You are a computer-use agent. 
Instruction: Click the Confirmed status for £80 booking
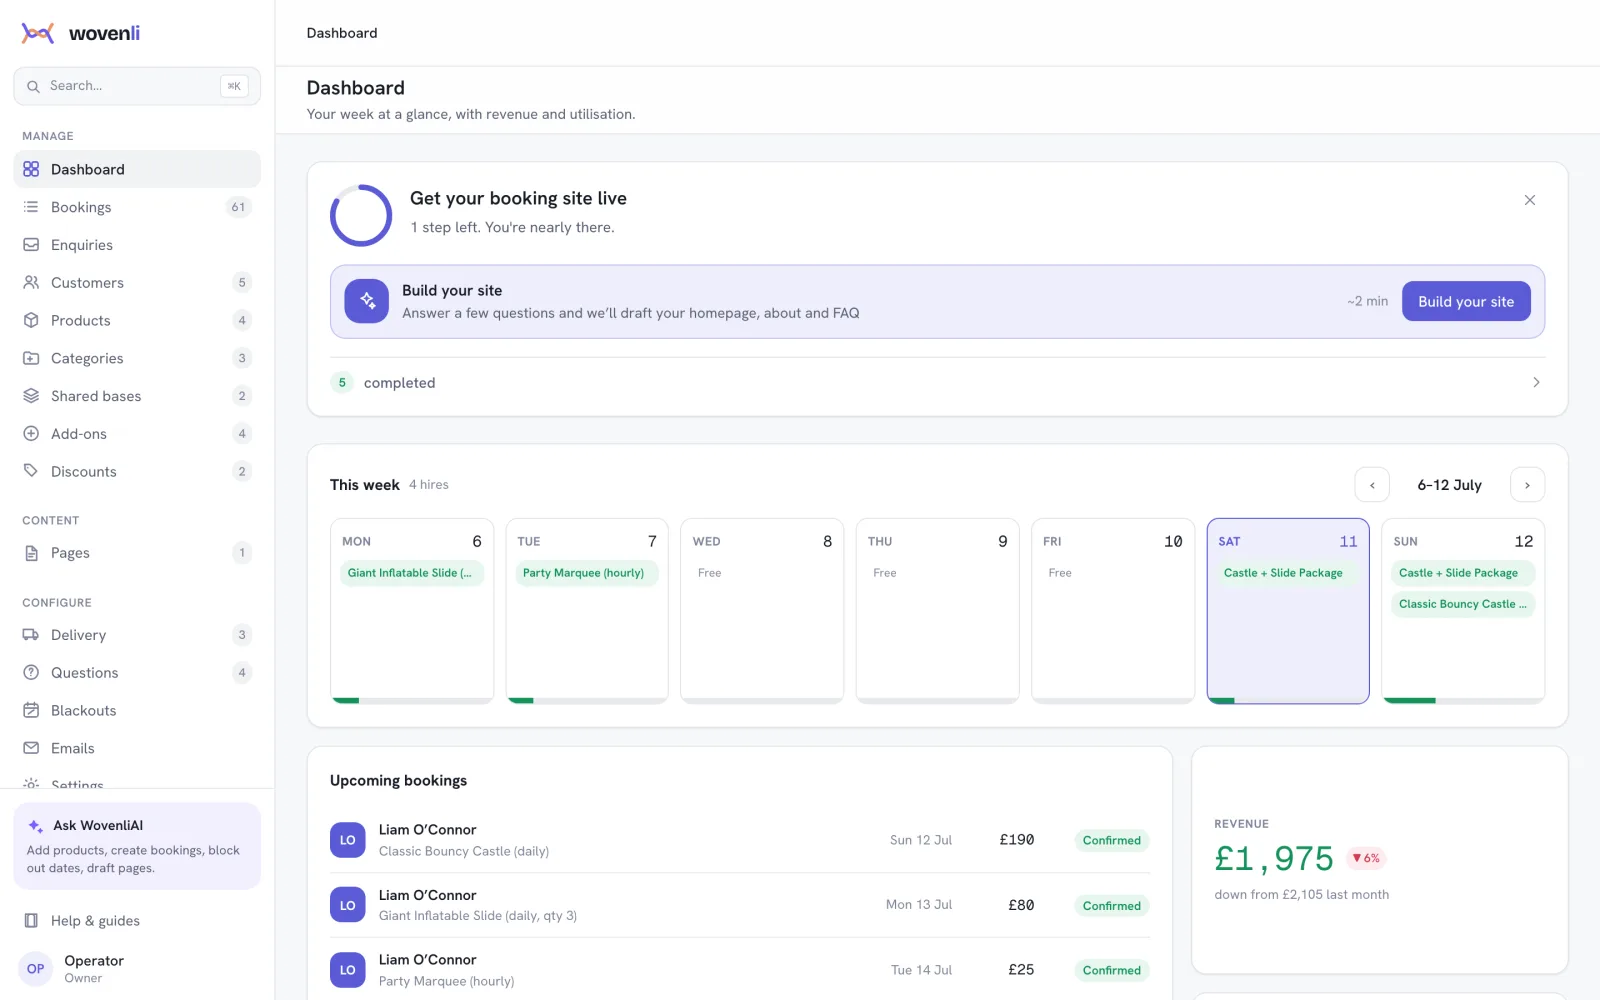point(1112,906)
